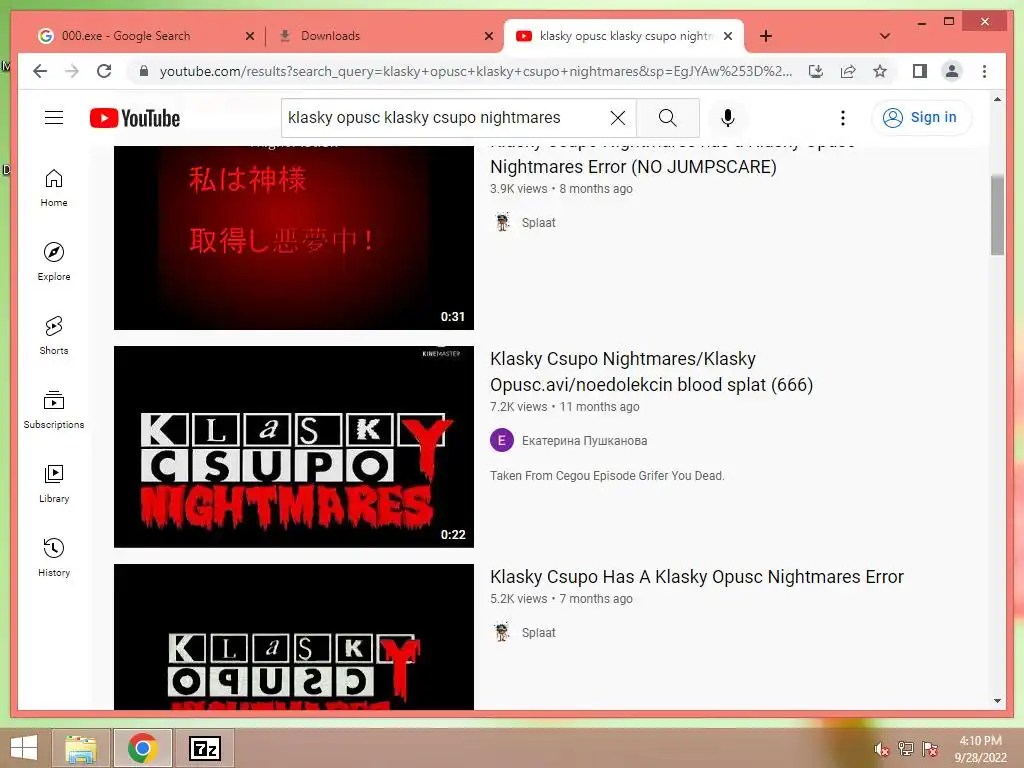Close the Downloads tab

click(488, 37)
